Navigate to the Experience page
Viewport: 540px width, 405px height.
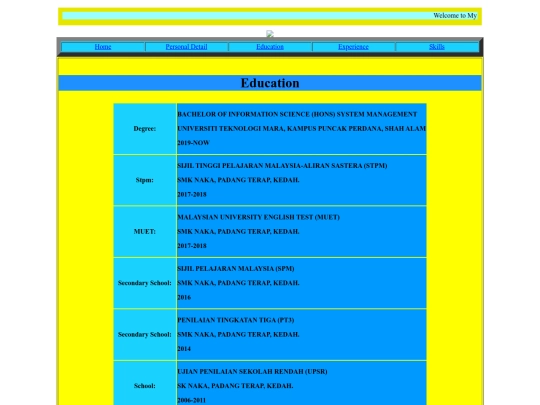tap(353, 46)
